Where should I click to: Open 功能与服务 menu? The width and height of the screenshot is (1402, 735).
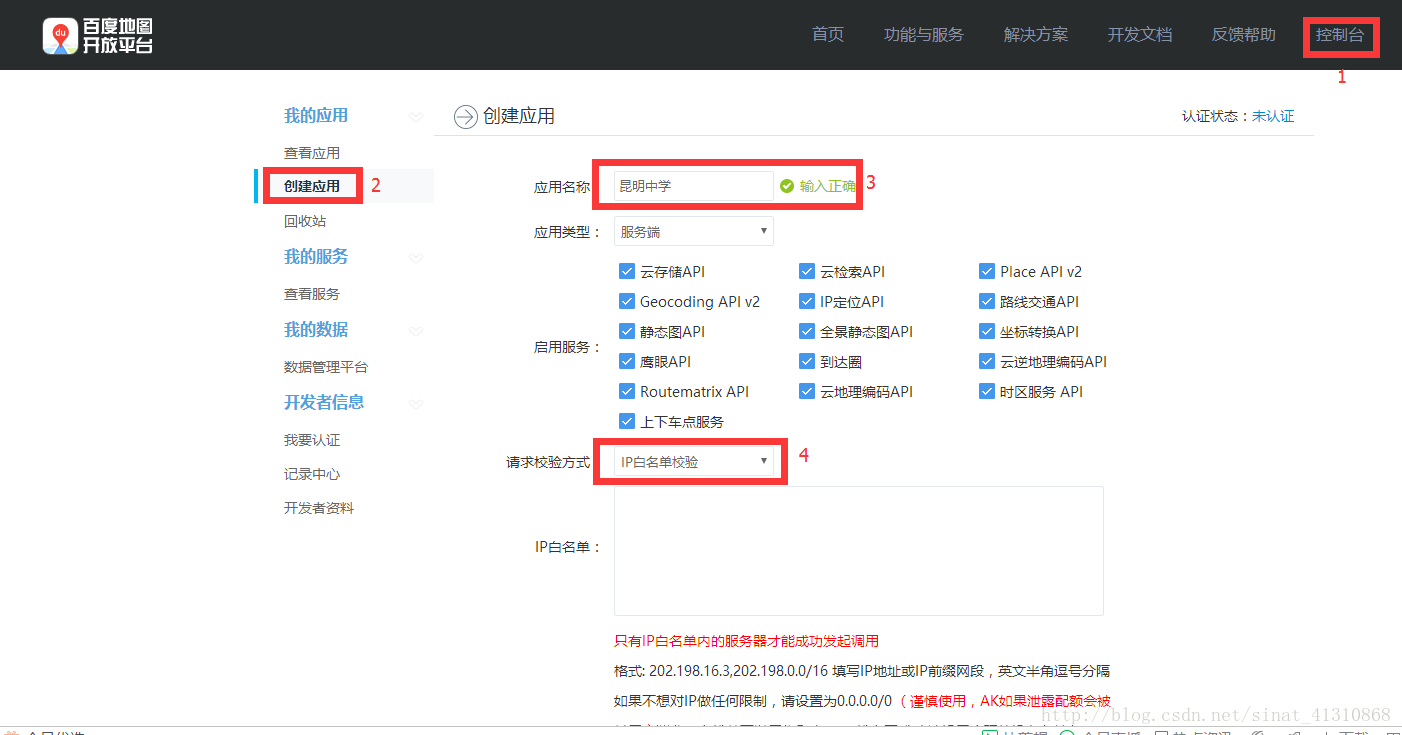(924, 35)
